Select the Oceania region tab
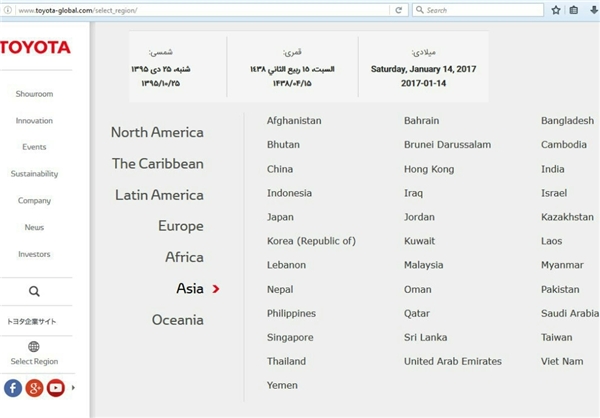600x418 pixels. coord(178,320)
